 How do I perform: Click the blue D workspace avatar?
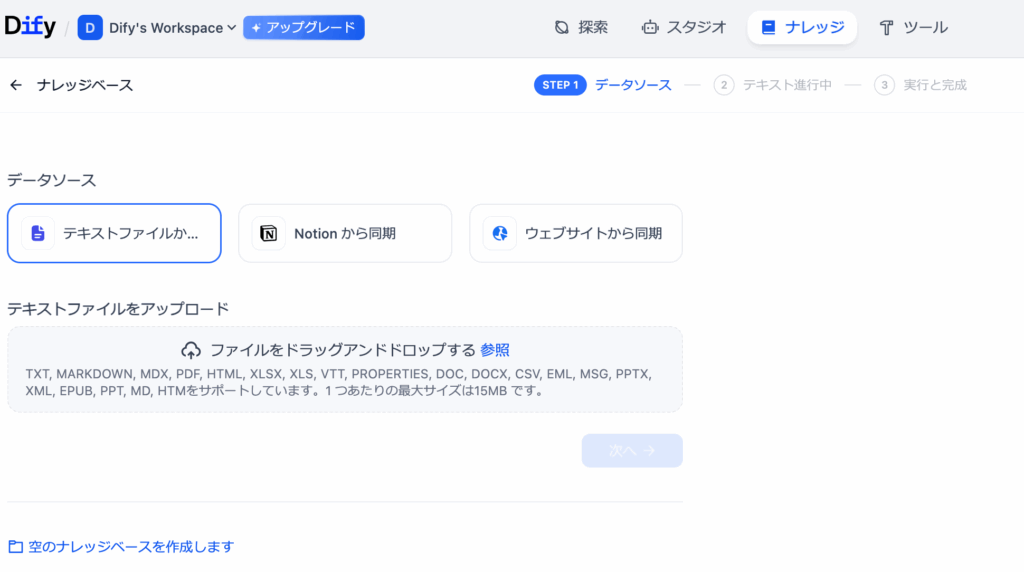pos(90,28)
